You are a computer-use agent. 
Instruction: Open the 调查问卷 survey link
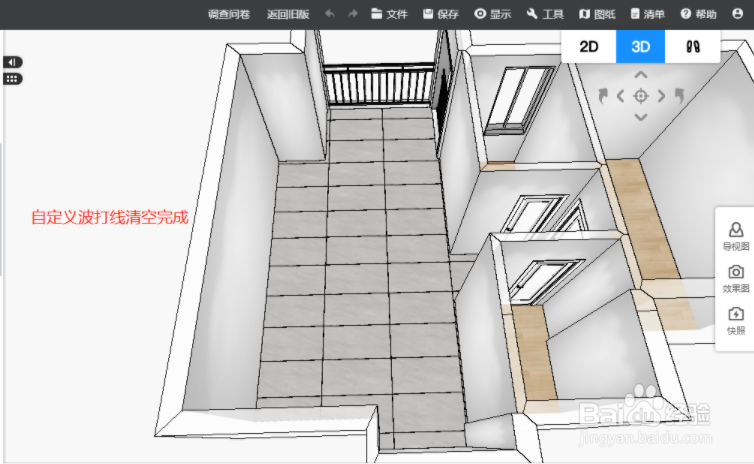coord(228,14)
